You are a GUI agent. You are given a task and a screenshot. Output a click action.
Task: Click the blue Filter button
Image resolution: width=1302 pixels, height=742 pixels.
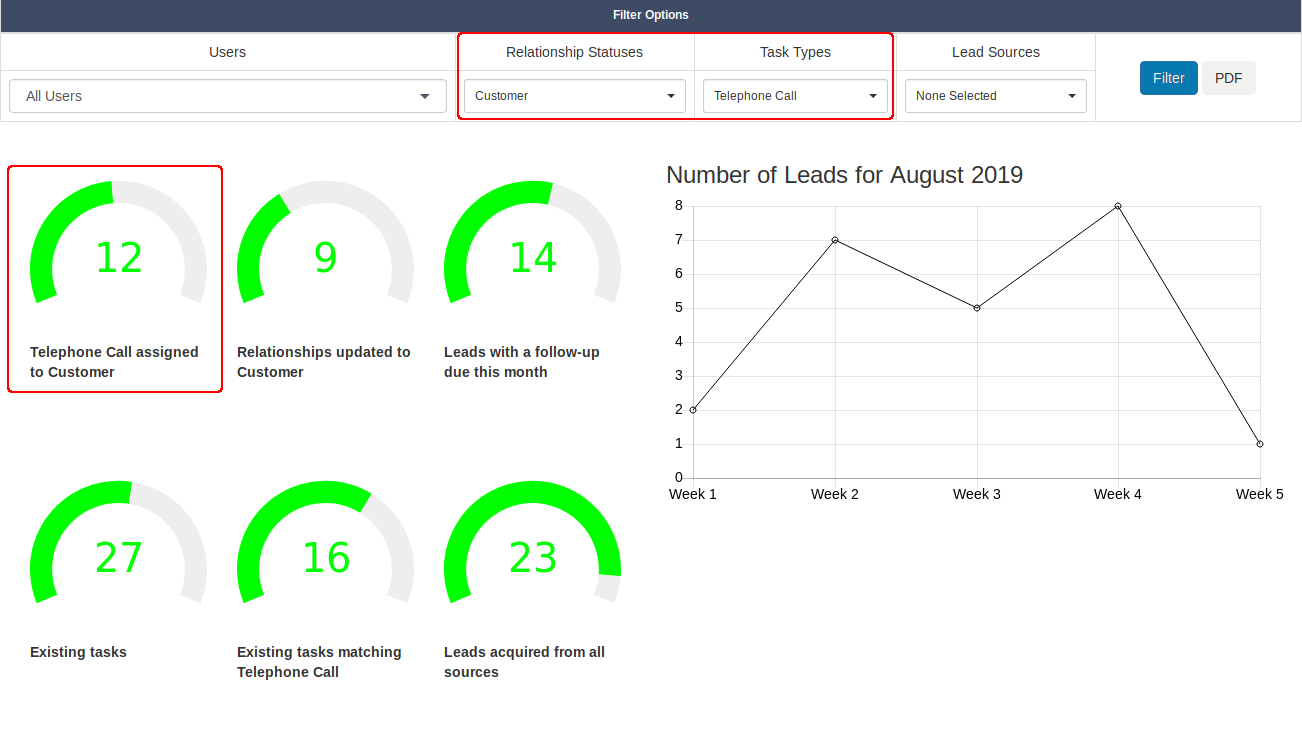[1168, 77]
